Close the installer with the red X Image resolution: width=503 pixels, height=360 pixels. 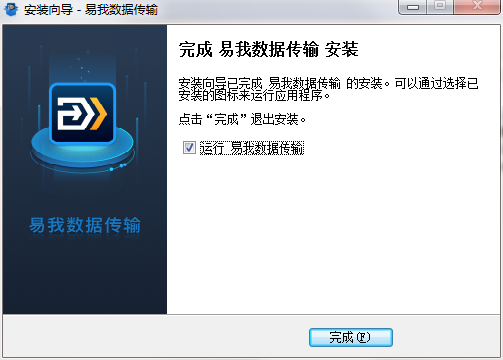[x=477, y=7]
